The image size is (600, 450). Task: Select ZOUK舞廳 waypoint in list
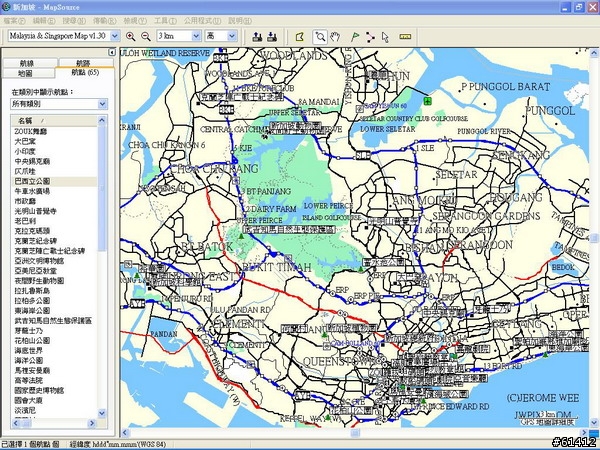(31, 132)
